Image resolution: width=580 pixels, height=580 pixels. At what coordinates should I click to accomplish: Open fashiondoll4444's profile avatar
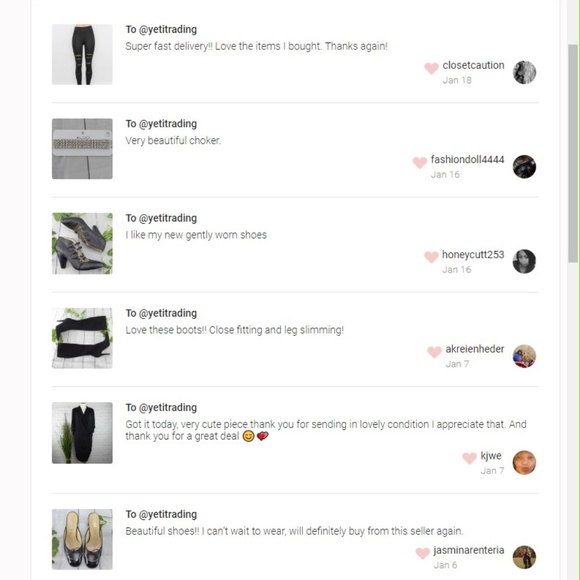click(524, 166)
